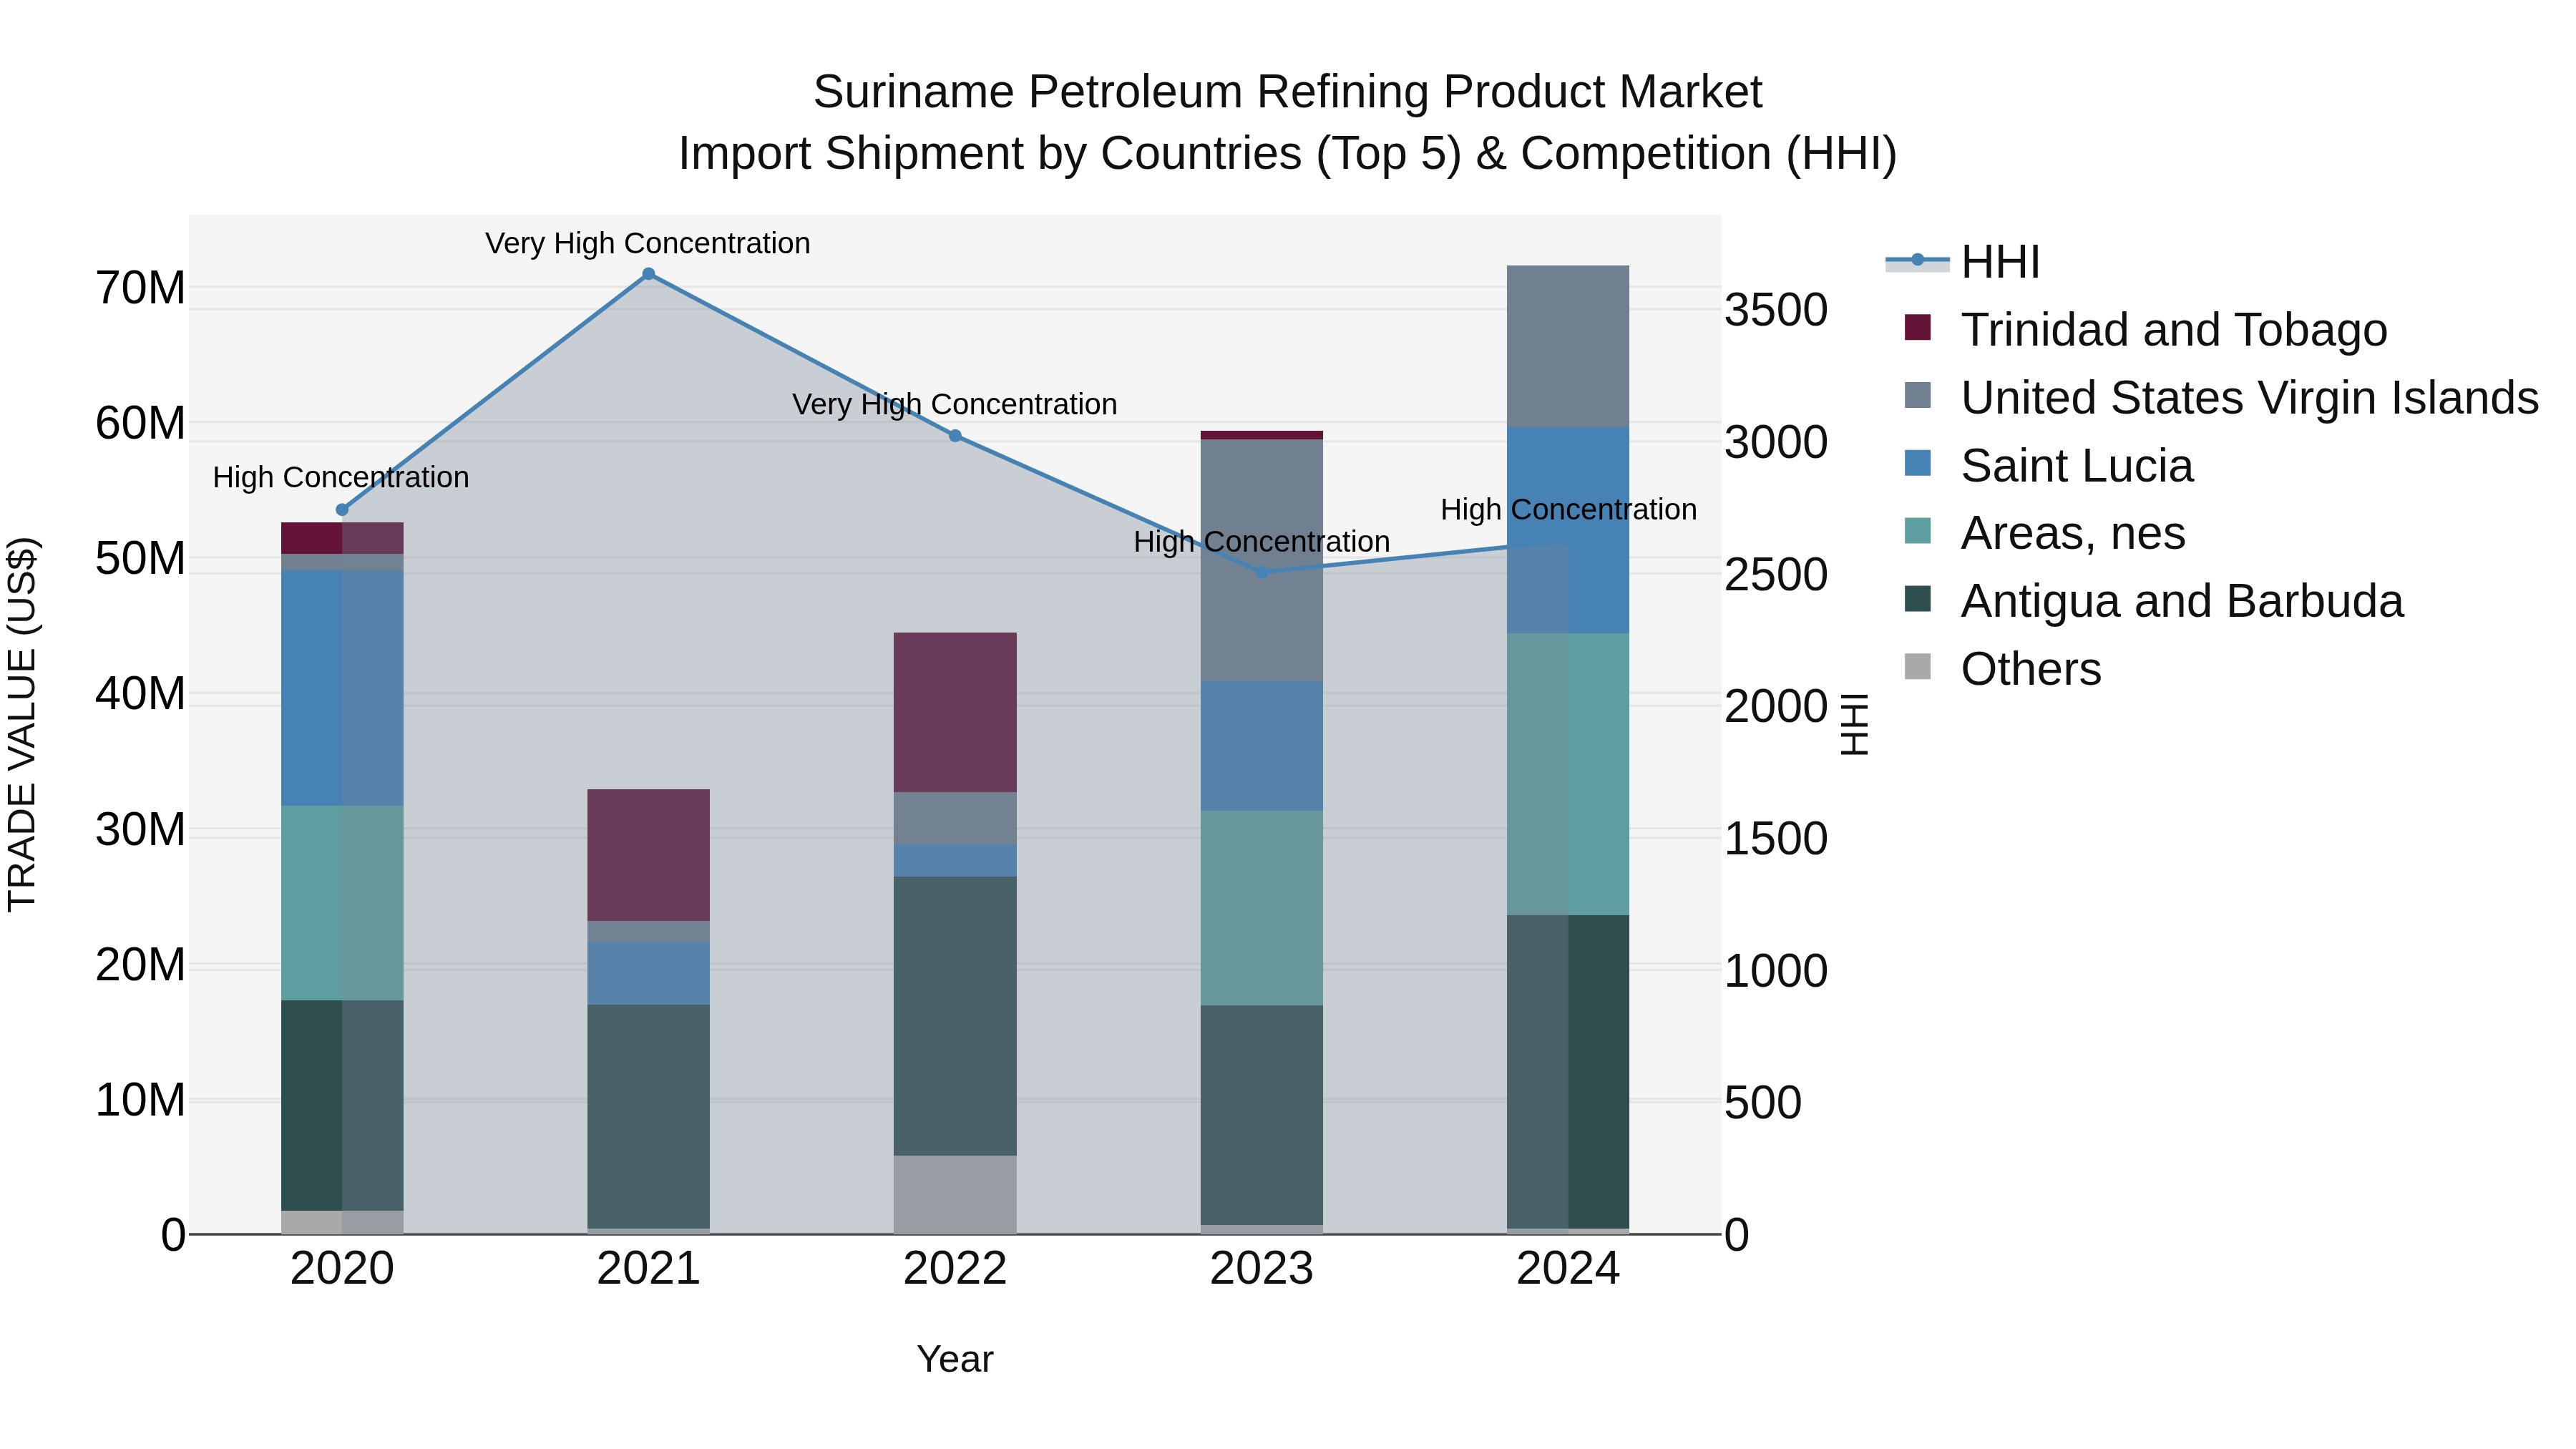Click the High Concentration label above 2023
This screenshot has height=1449, width=2576.
[1262, 541]
